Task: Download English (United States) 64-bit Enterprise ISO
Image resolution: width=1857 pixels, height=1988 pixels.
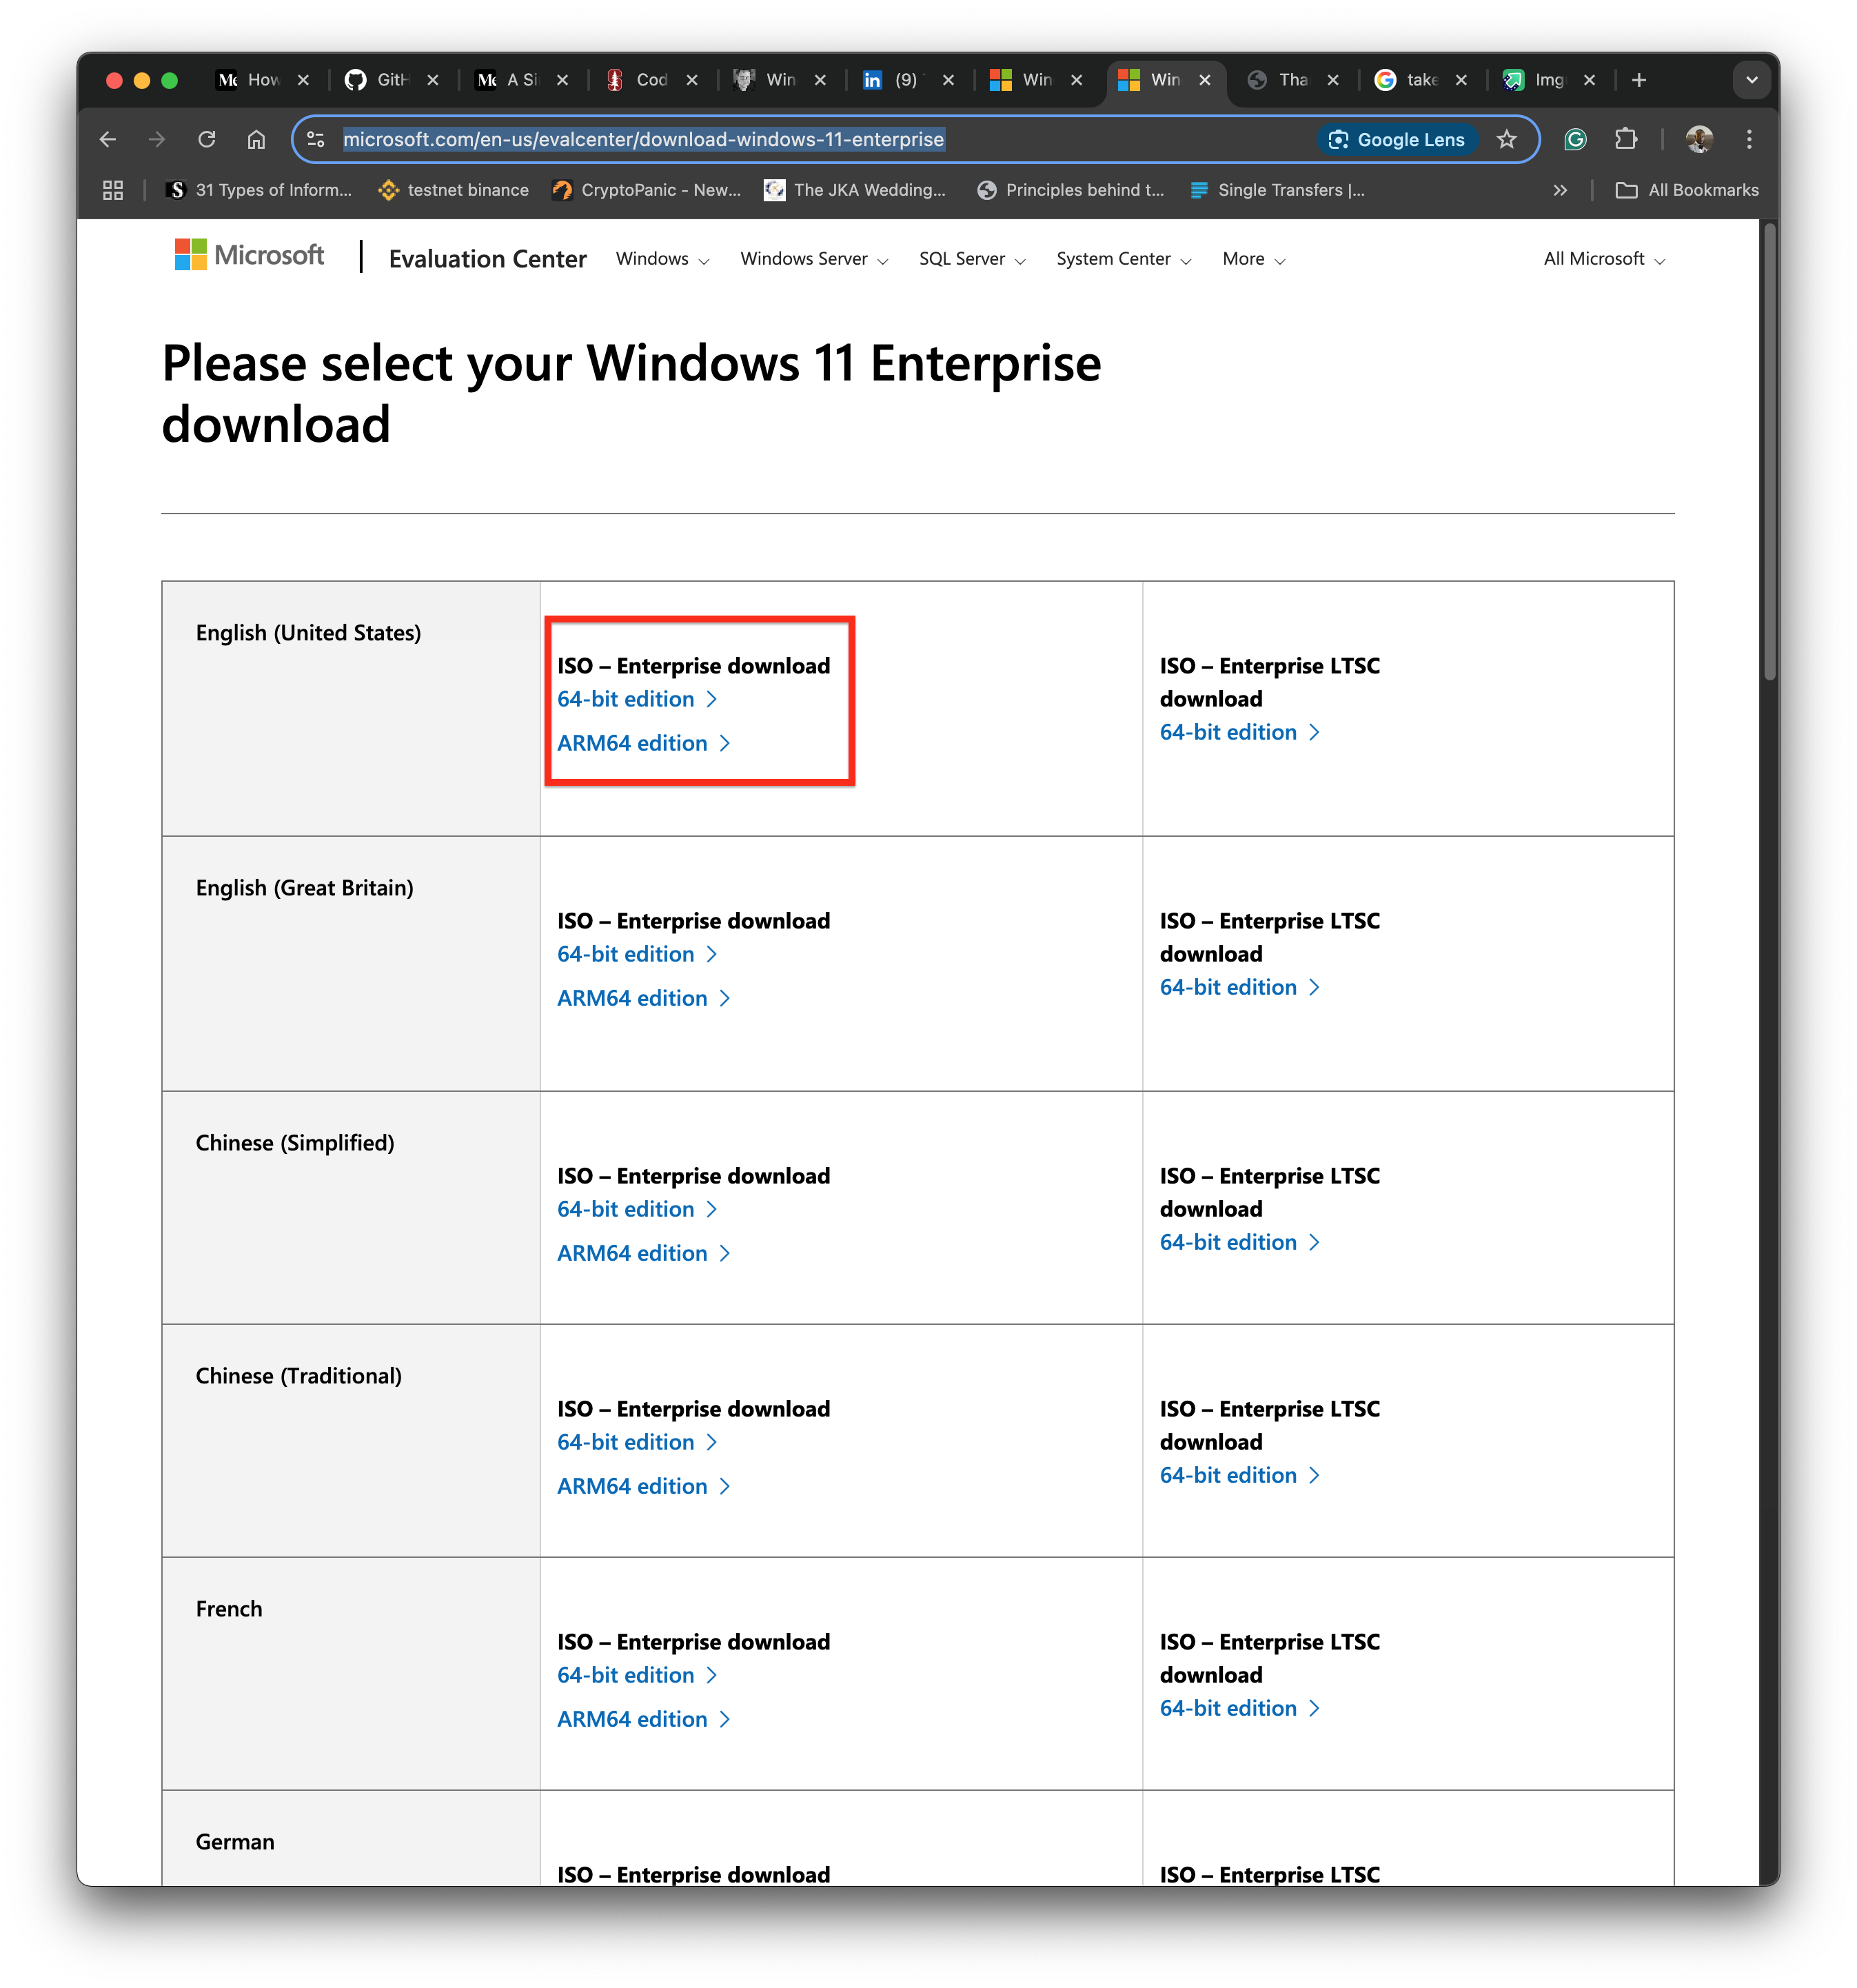Action: click(x=637, y=699)
